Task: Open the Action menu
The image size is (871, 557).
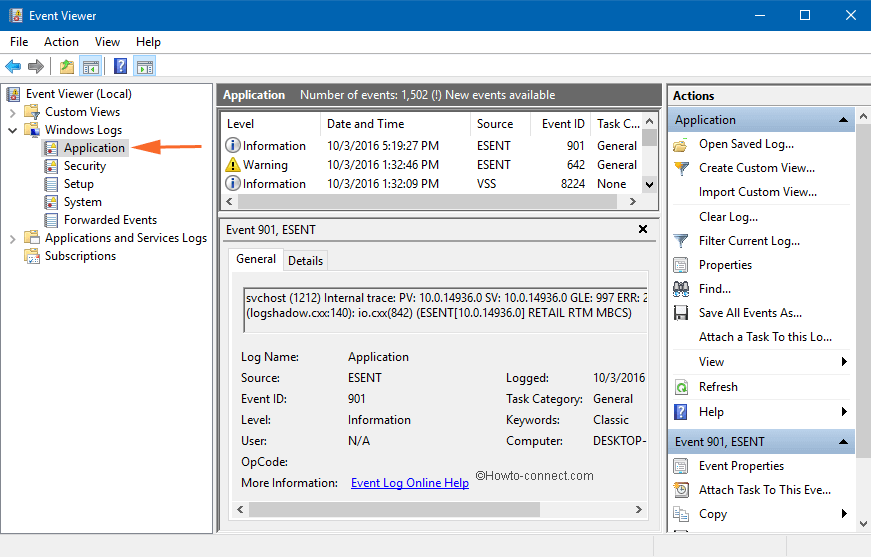Action: click(61, 42)
